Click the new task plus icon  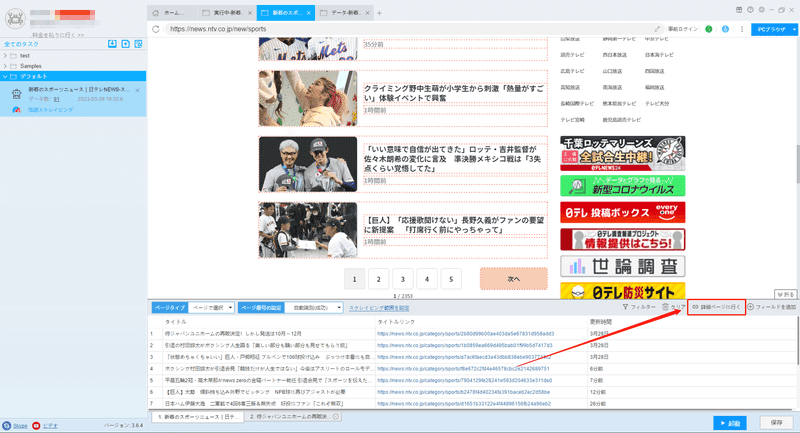[x=126, y=44]
